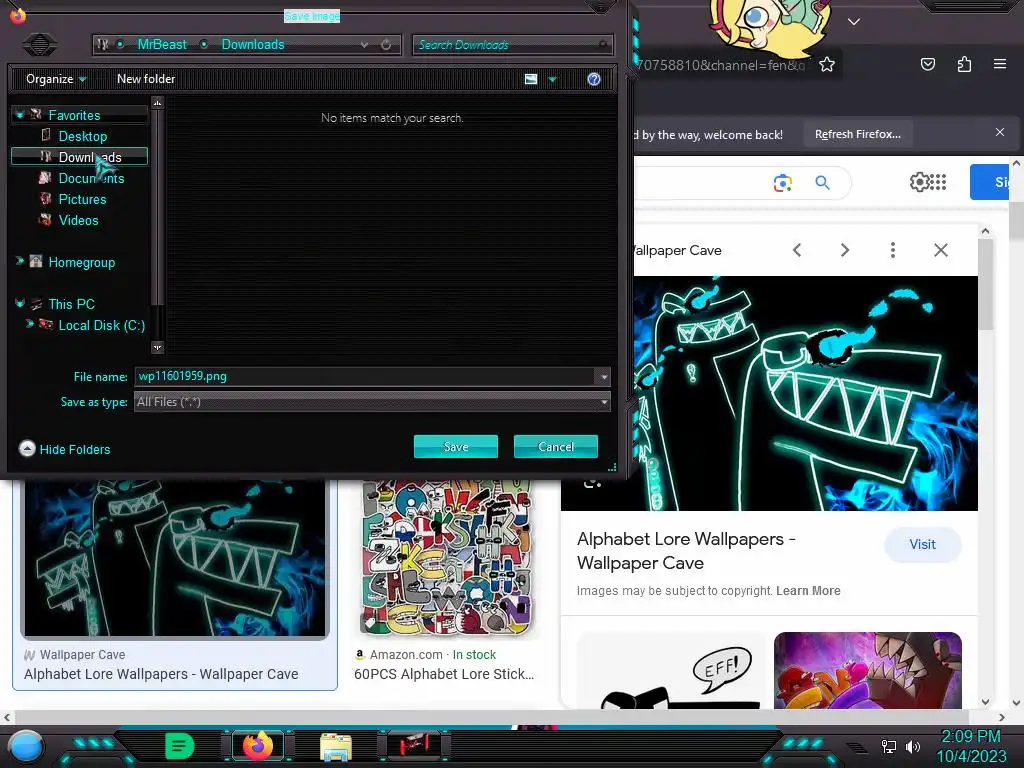The height and width of the screenshot is (768, 1024).
Task: Open File Explorer from the taskbar
Action: 336,746
